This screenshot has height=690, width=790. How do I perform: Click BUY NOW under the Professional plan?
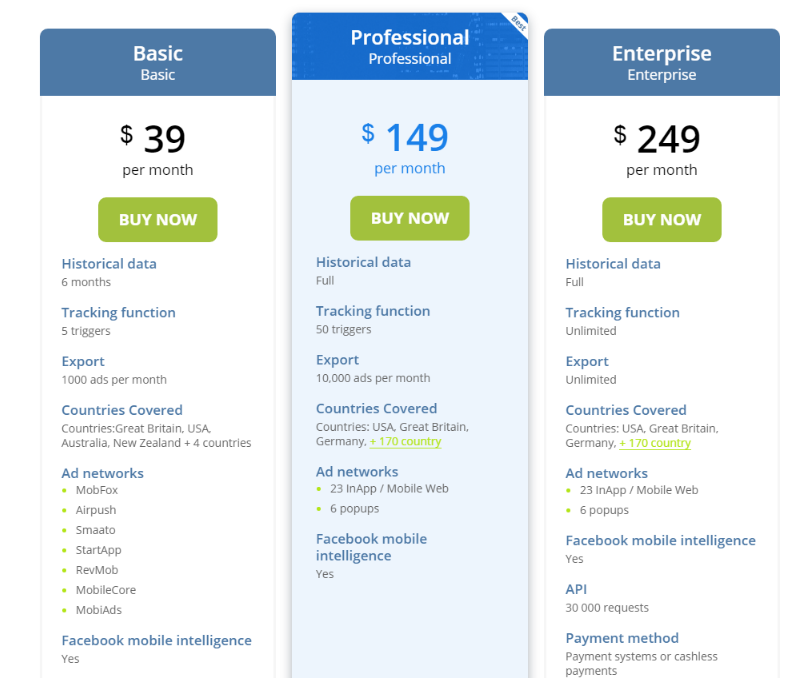click(410, 218)
